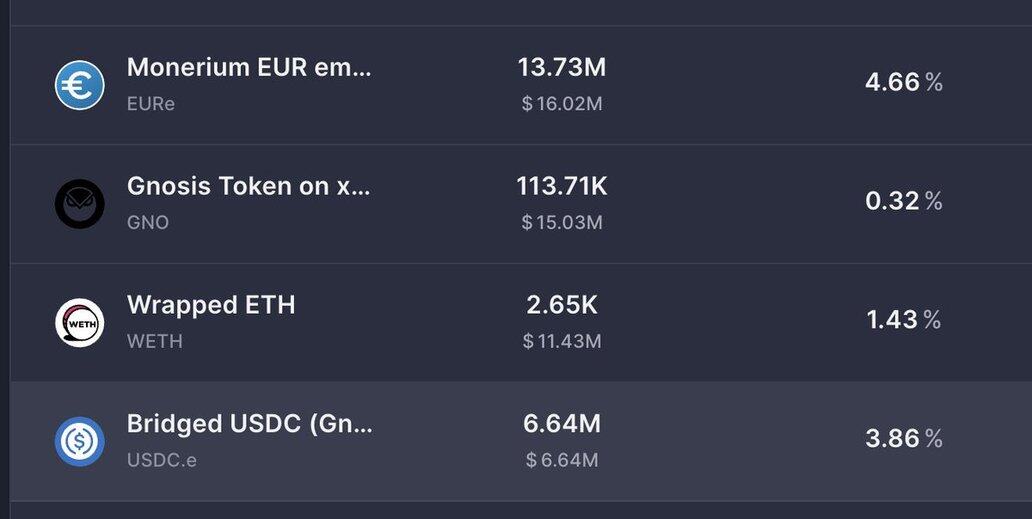
Task: Click the Wrapped ETH WETH icon
Action: (x=79, y=322)
